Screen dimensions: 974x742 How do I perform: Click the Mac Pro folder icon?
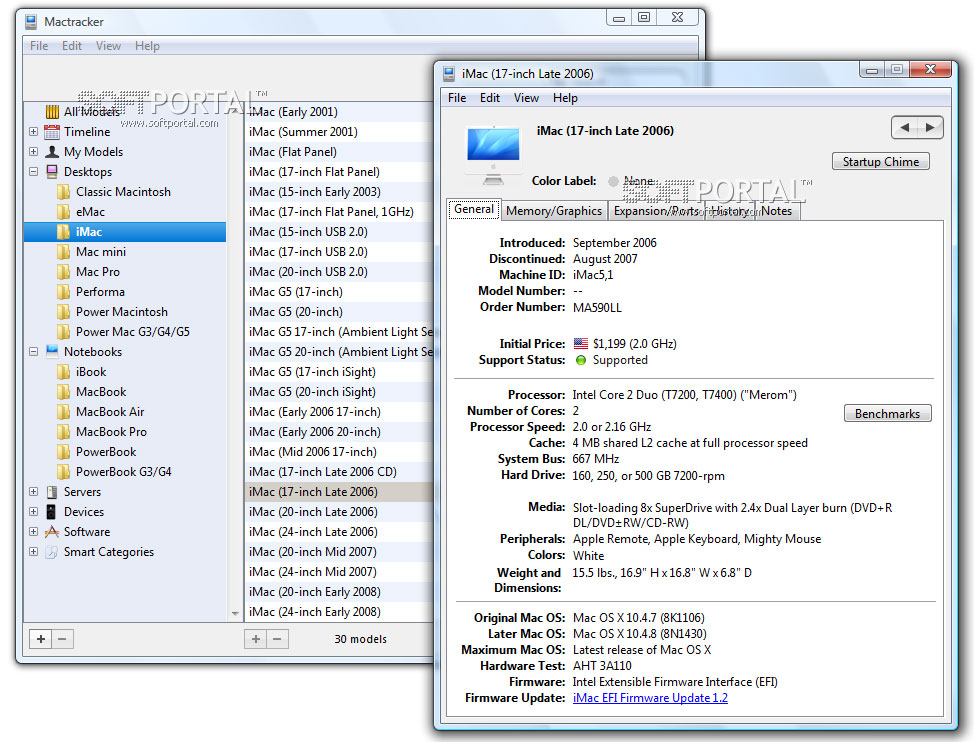[x=63, y=271]
